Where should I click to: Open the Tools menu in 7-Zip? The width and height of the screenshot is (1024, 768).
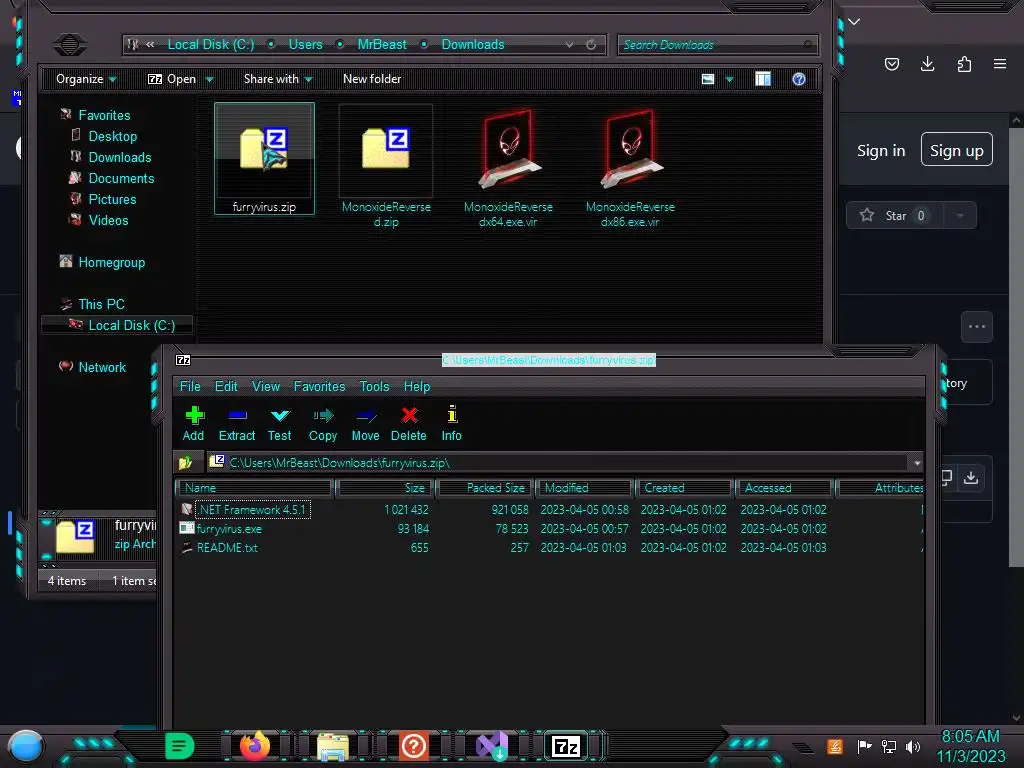(x=374, y=386)
